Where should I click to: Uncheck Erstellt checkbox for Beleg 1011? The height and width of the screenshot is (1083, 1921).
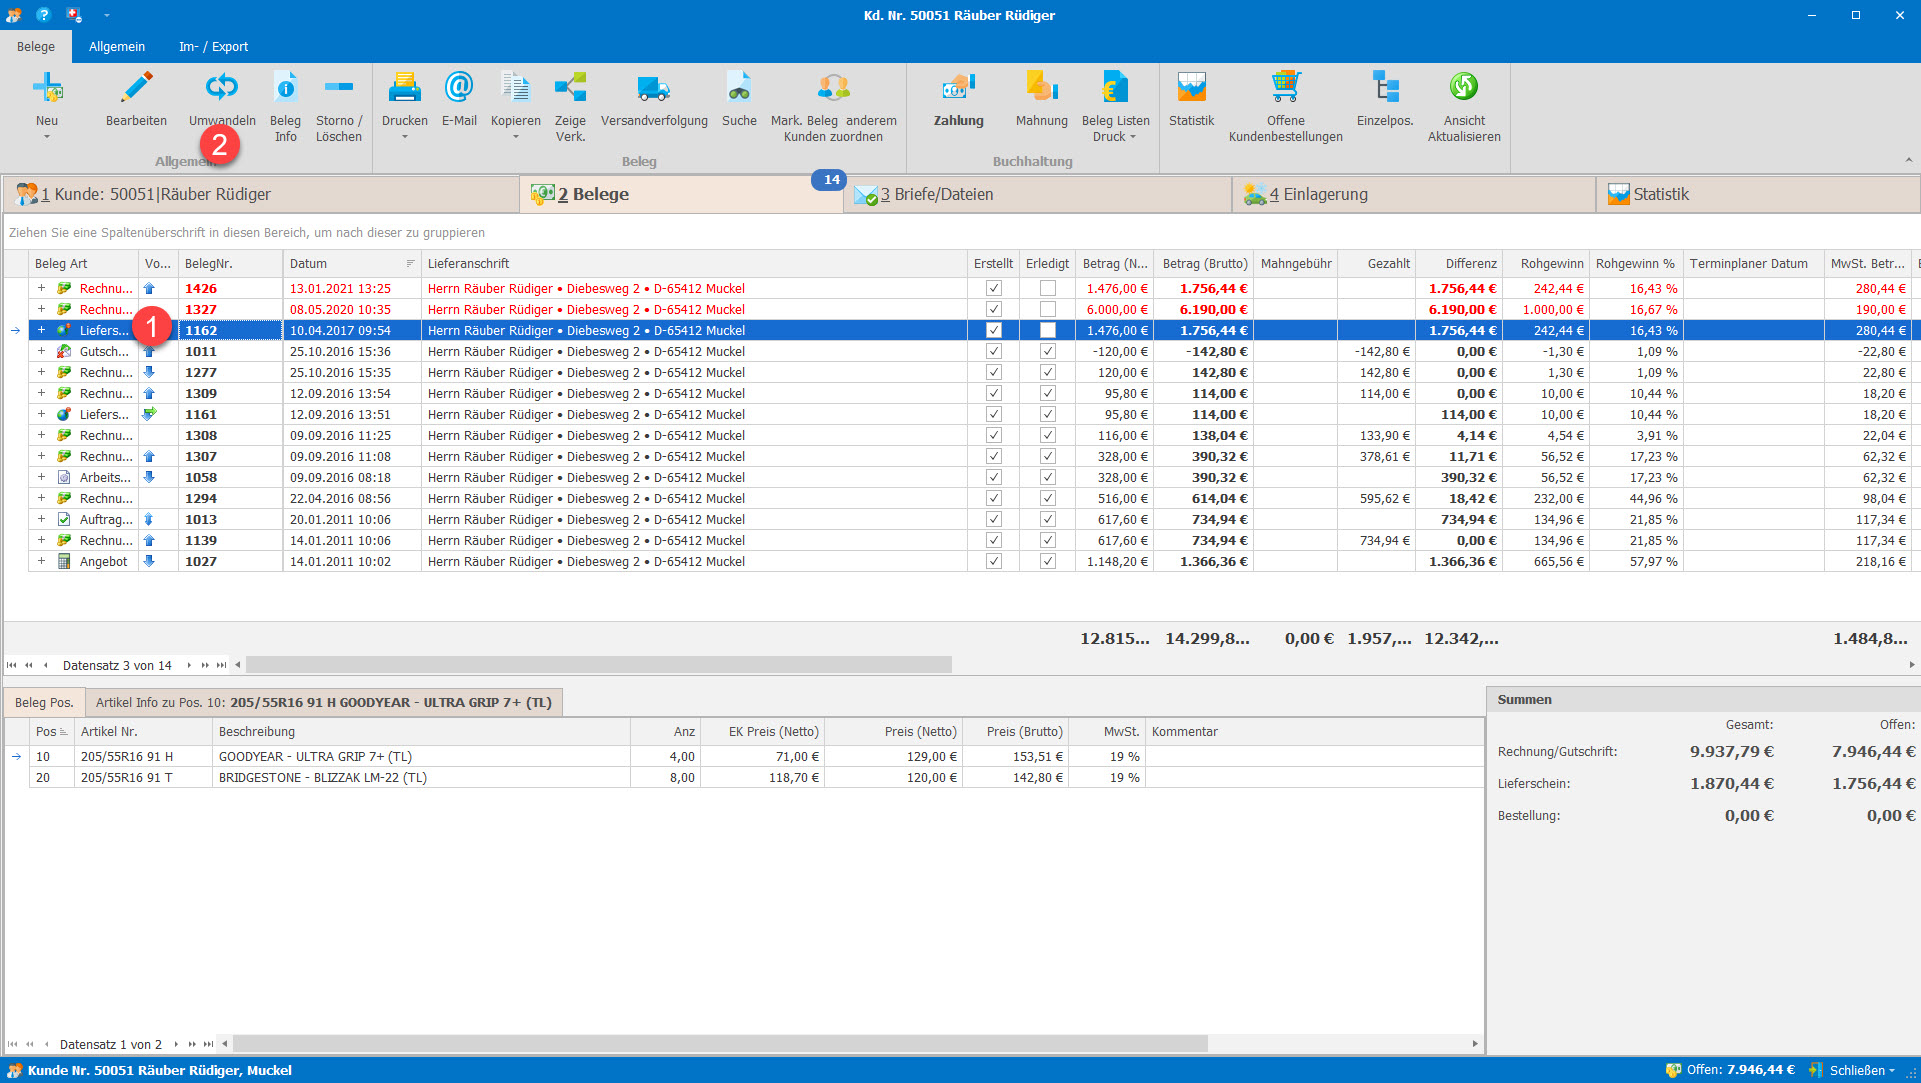click(x=993, y=351)
